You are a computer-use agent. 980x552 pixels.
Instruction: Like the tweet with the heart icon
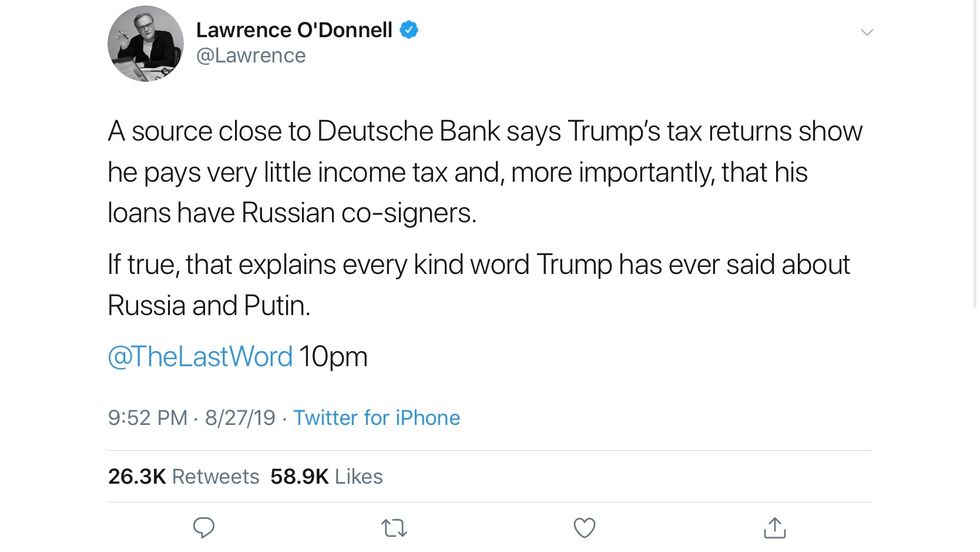pos(585,527)
